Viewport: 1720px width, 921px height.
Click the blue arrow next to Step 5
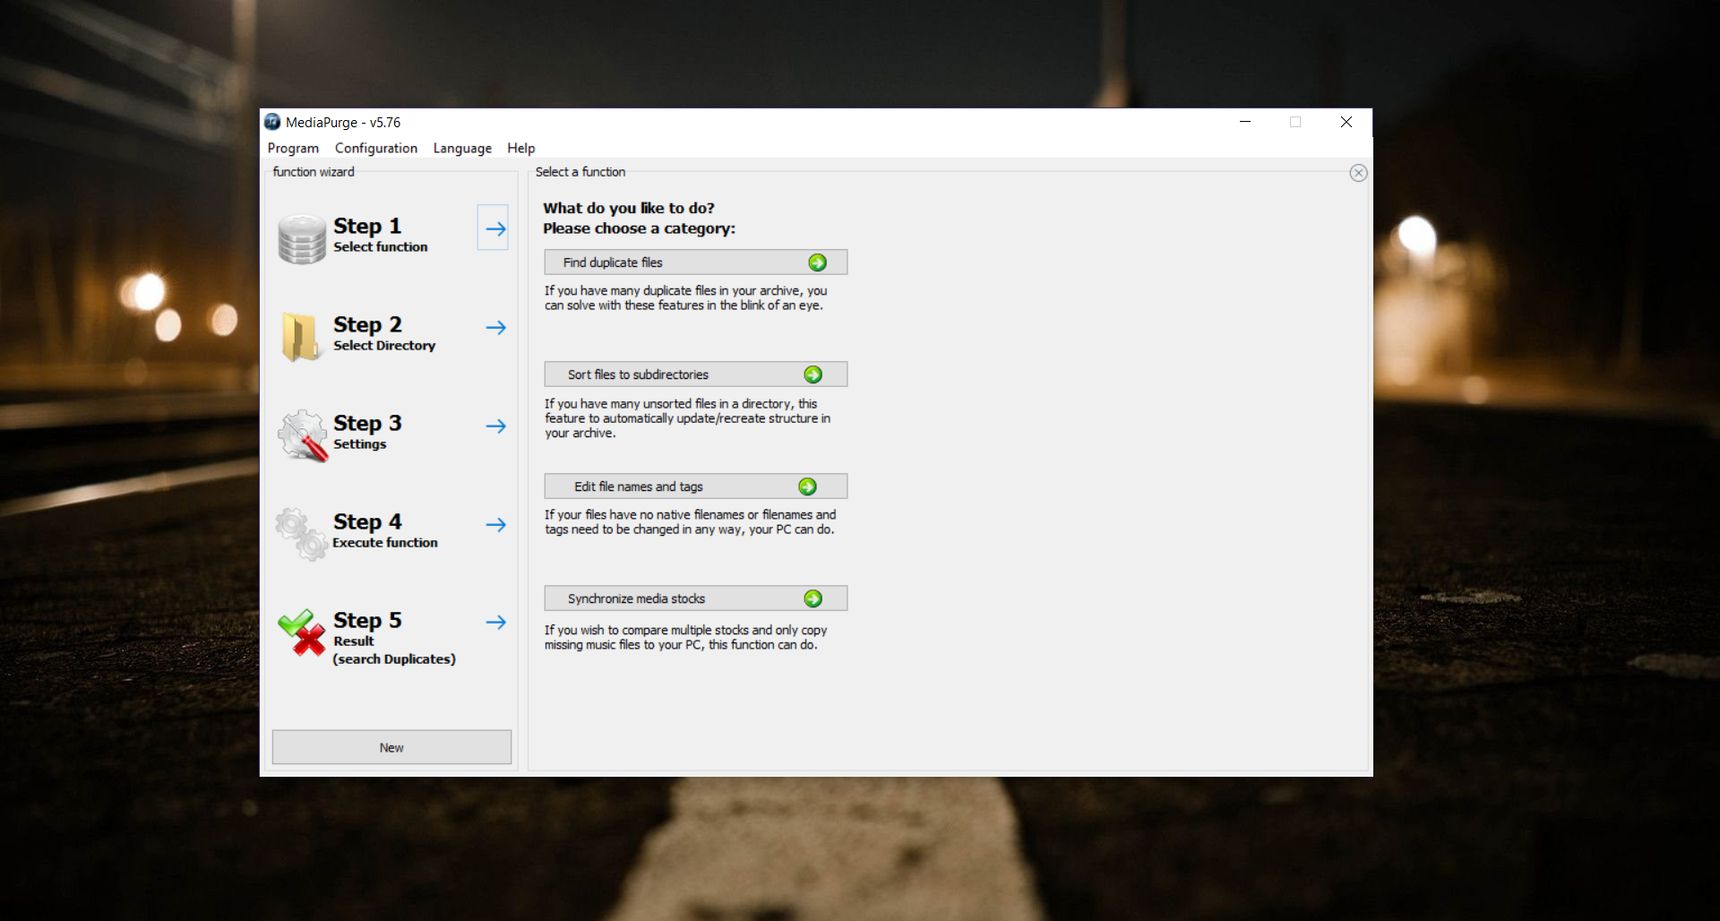pyautogui.click(x=496, y=622)
